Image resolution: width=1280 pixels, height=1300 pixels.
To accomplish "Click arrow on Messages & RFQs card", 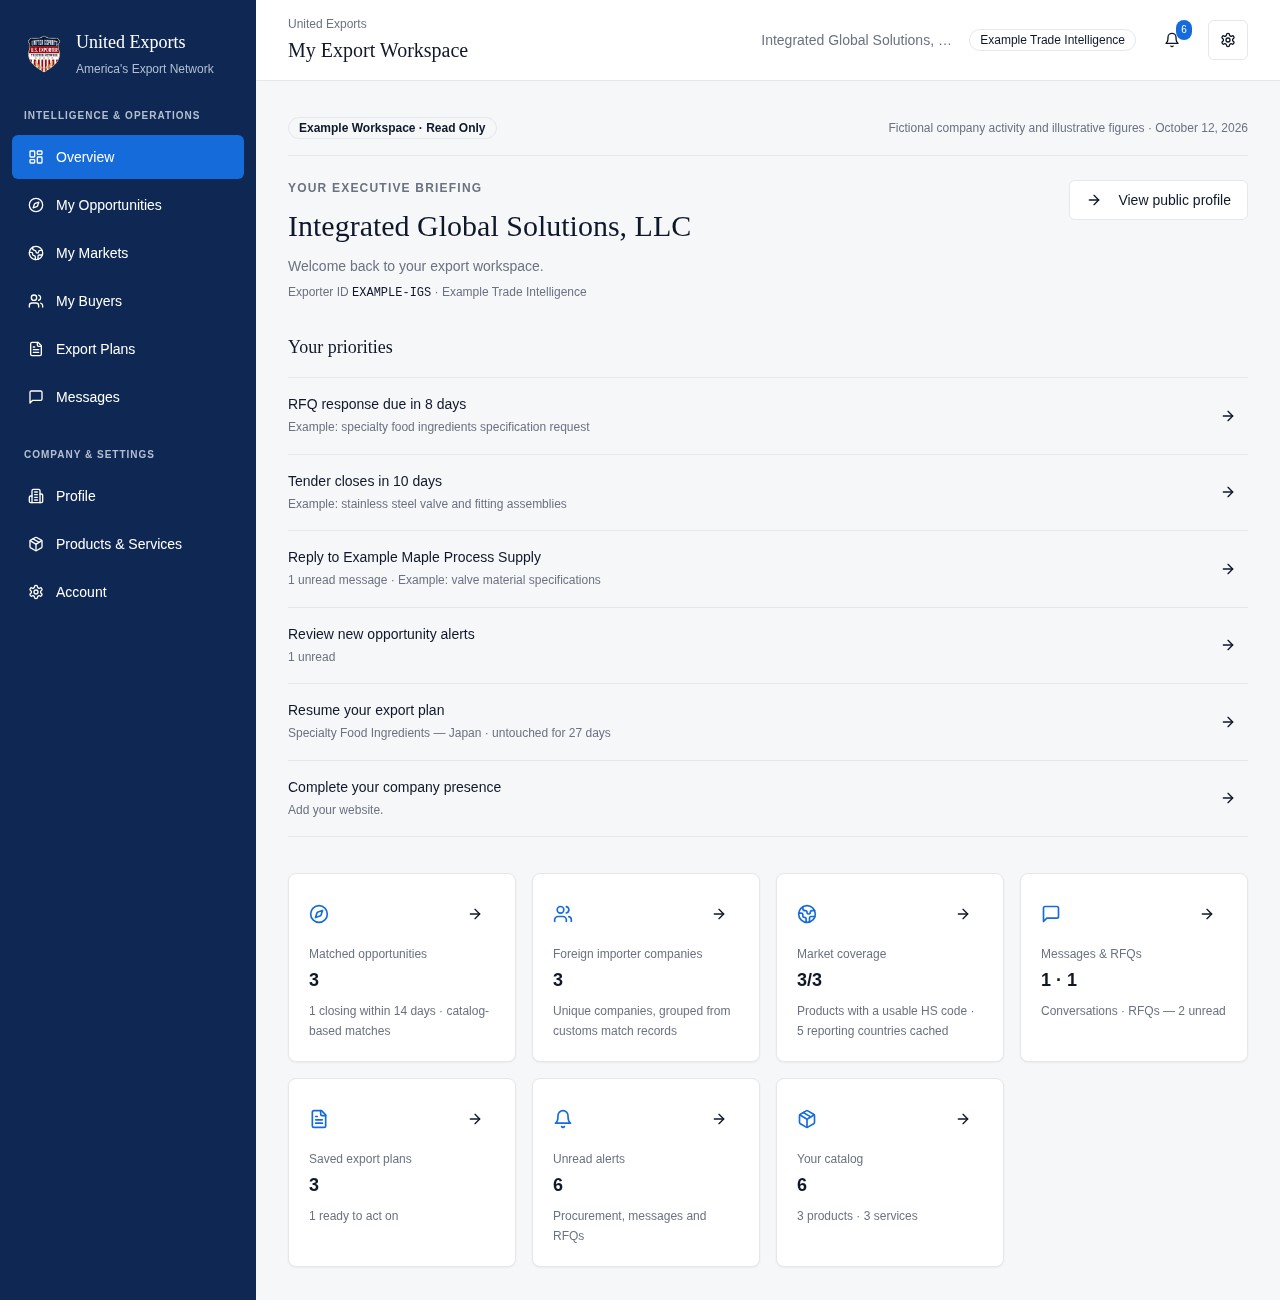I will [x=1207, y=914].
